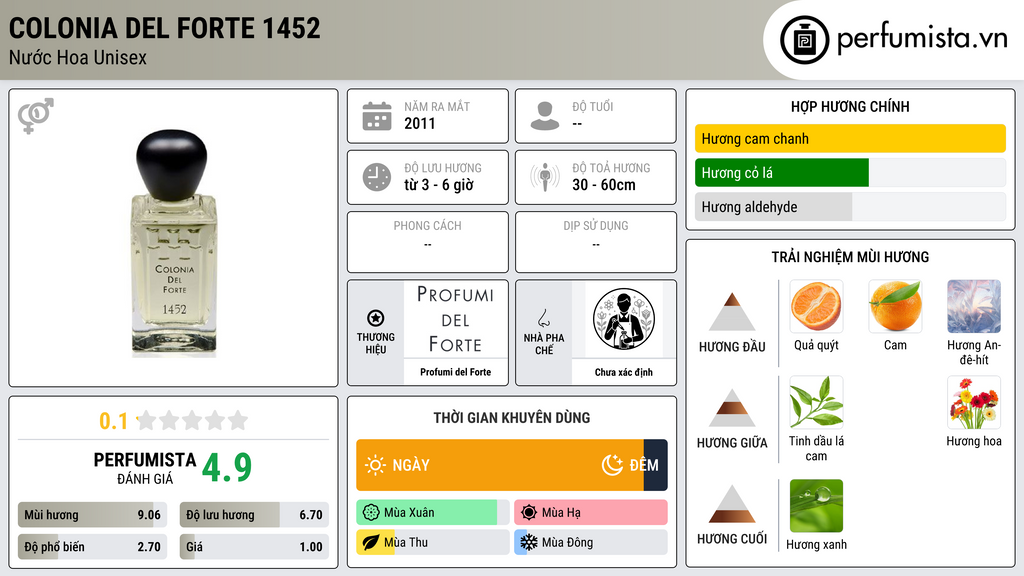Click the autumn leaf icon for Mùa Thu
1024x576 pixels.
[x=371, y=542]
